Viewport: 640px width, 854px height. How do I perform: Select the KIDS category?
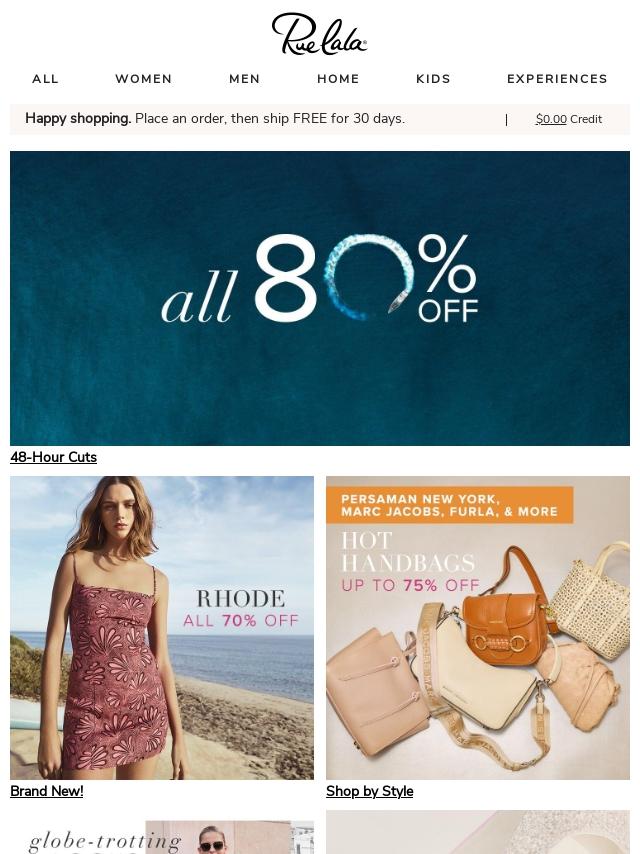tap(434, 79)
